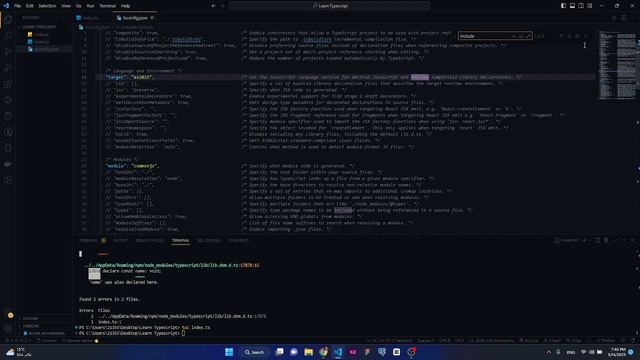Switch to the COMMENTS panel tab

(238, 240)
